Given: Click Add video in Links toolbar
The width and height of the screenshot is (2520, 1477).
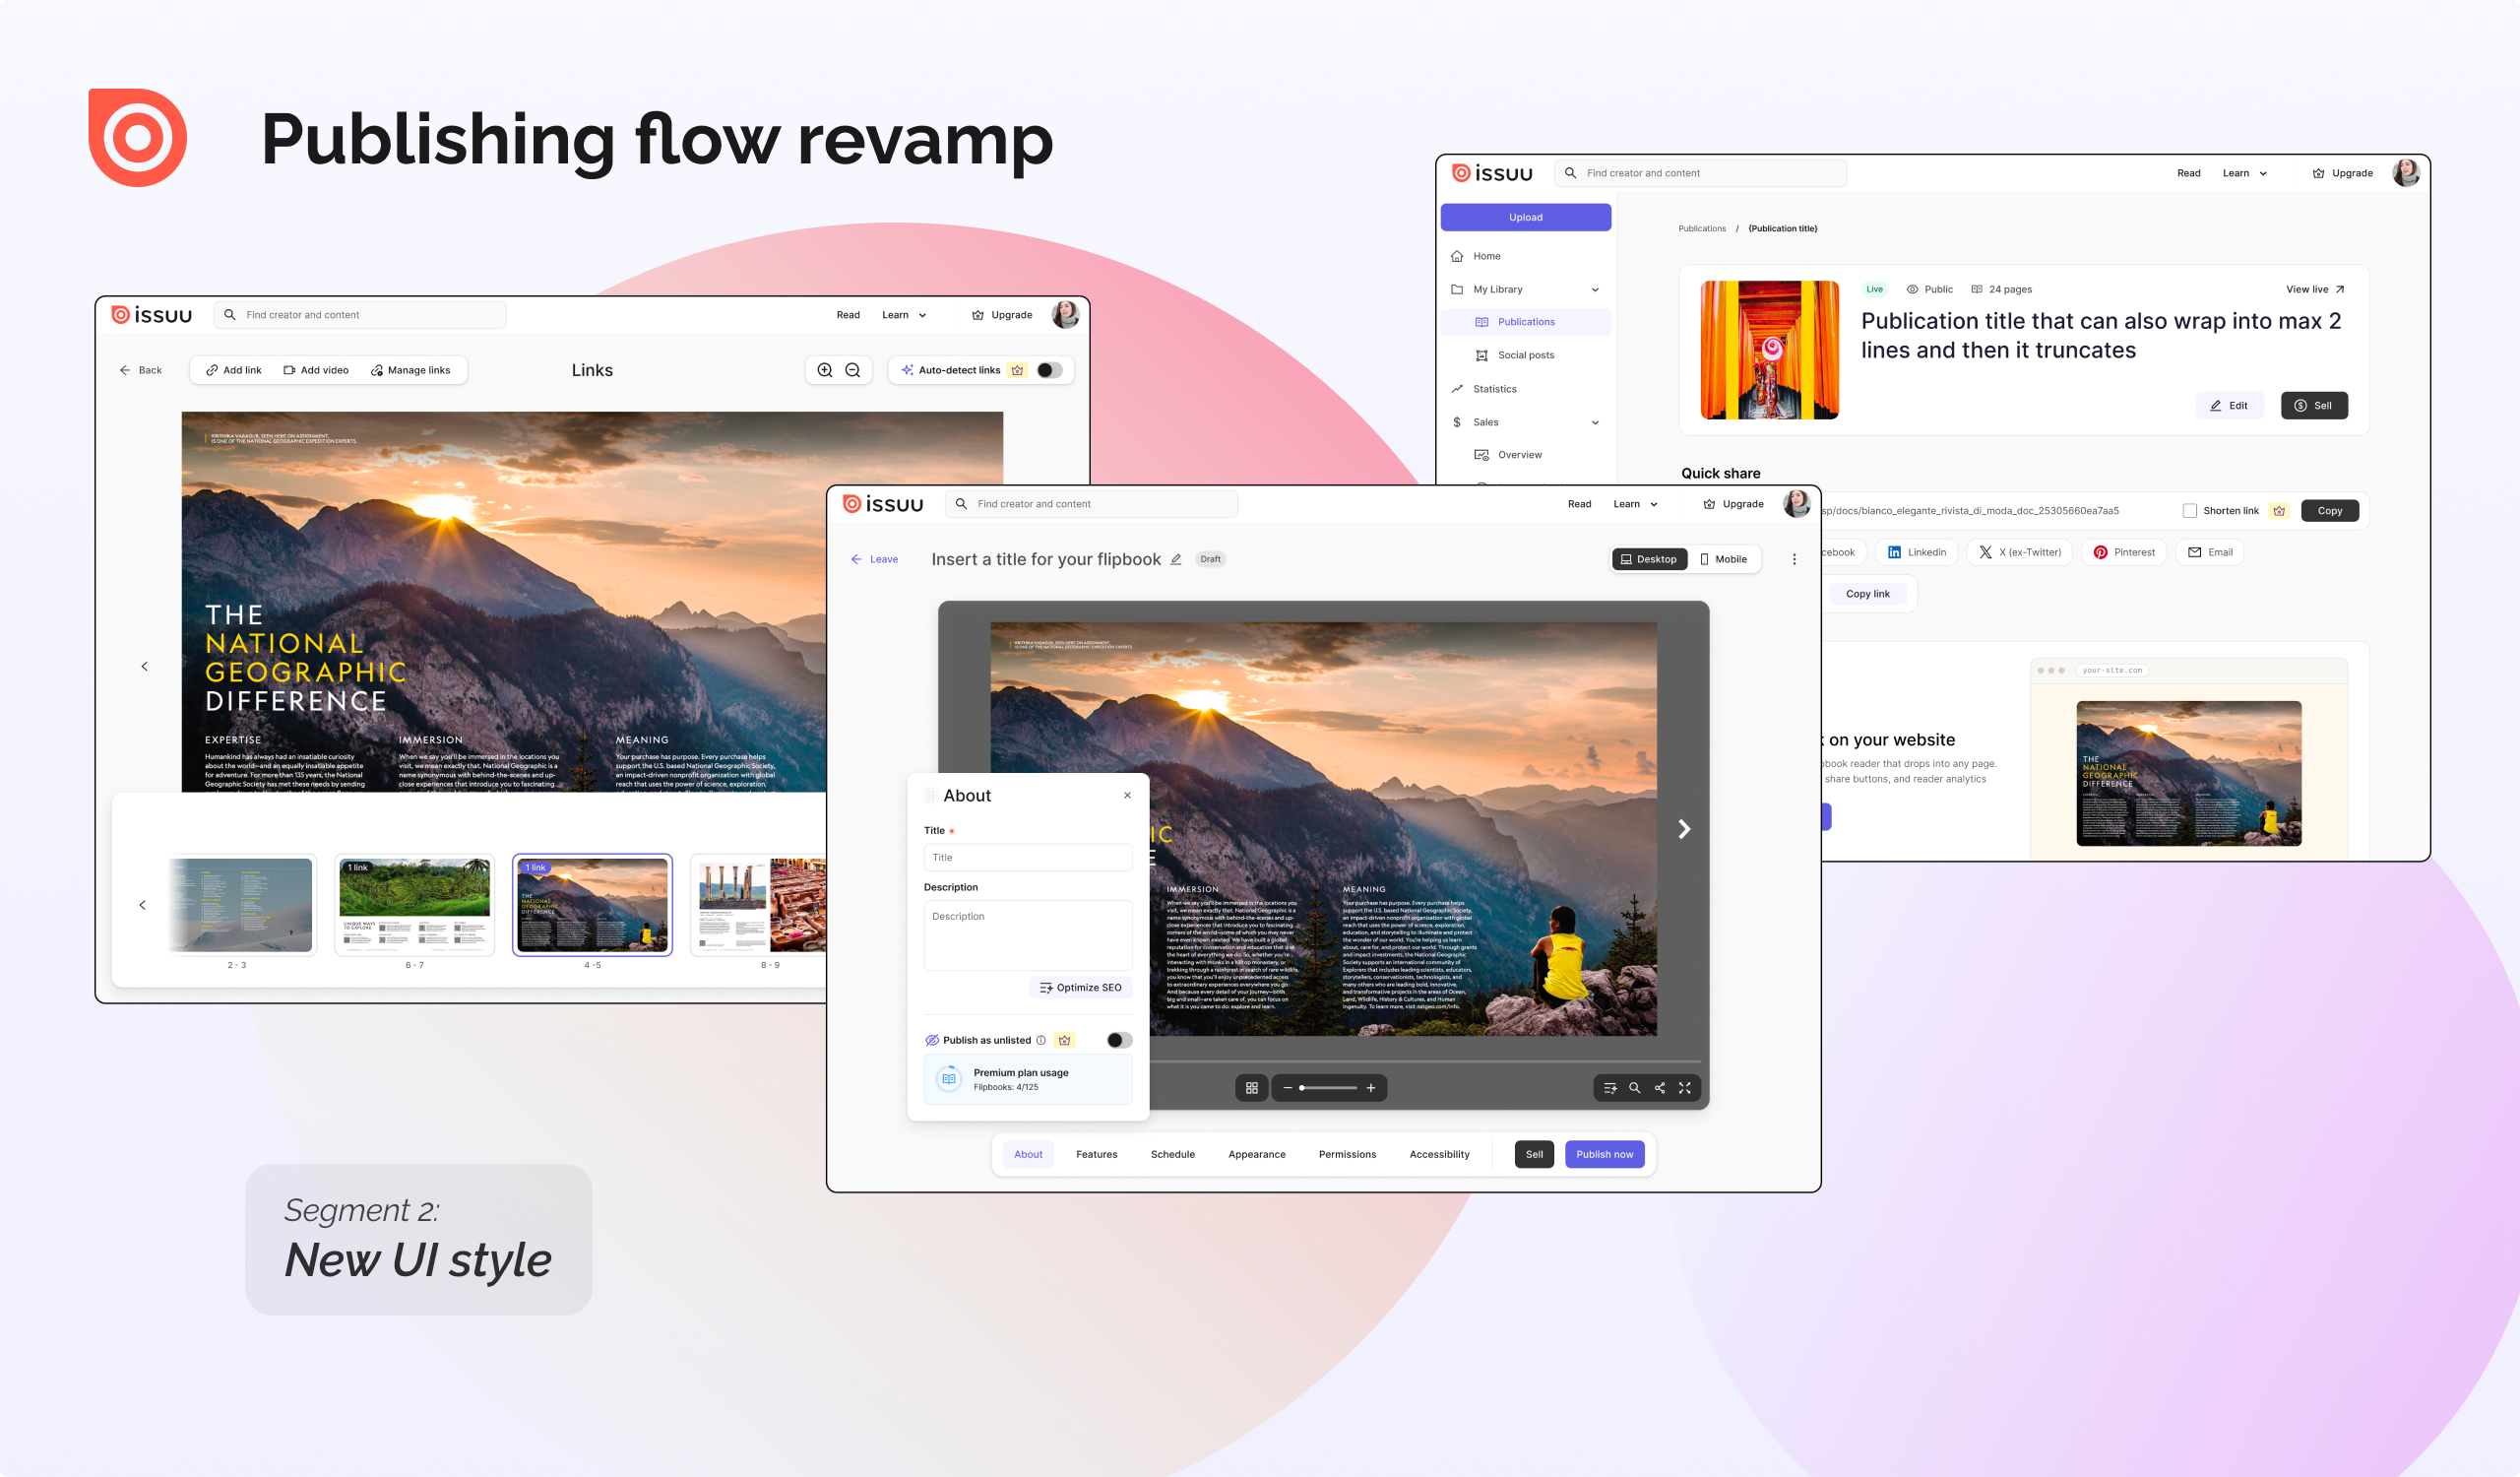Looking at the screenshot, I should pos(316,370).
